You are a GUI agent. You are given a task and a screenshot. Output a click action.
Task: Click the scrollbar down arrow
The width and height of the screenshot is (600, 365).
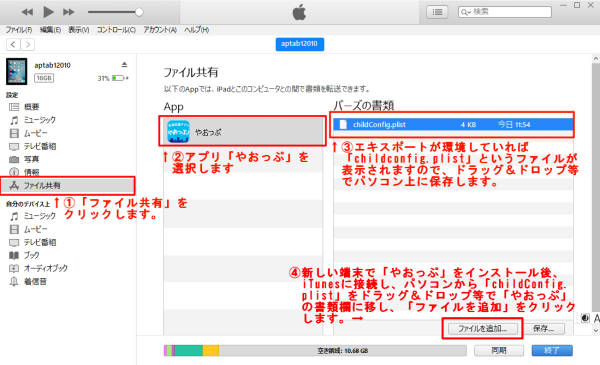[596, 330]
